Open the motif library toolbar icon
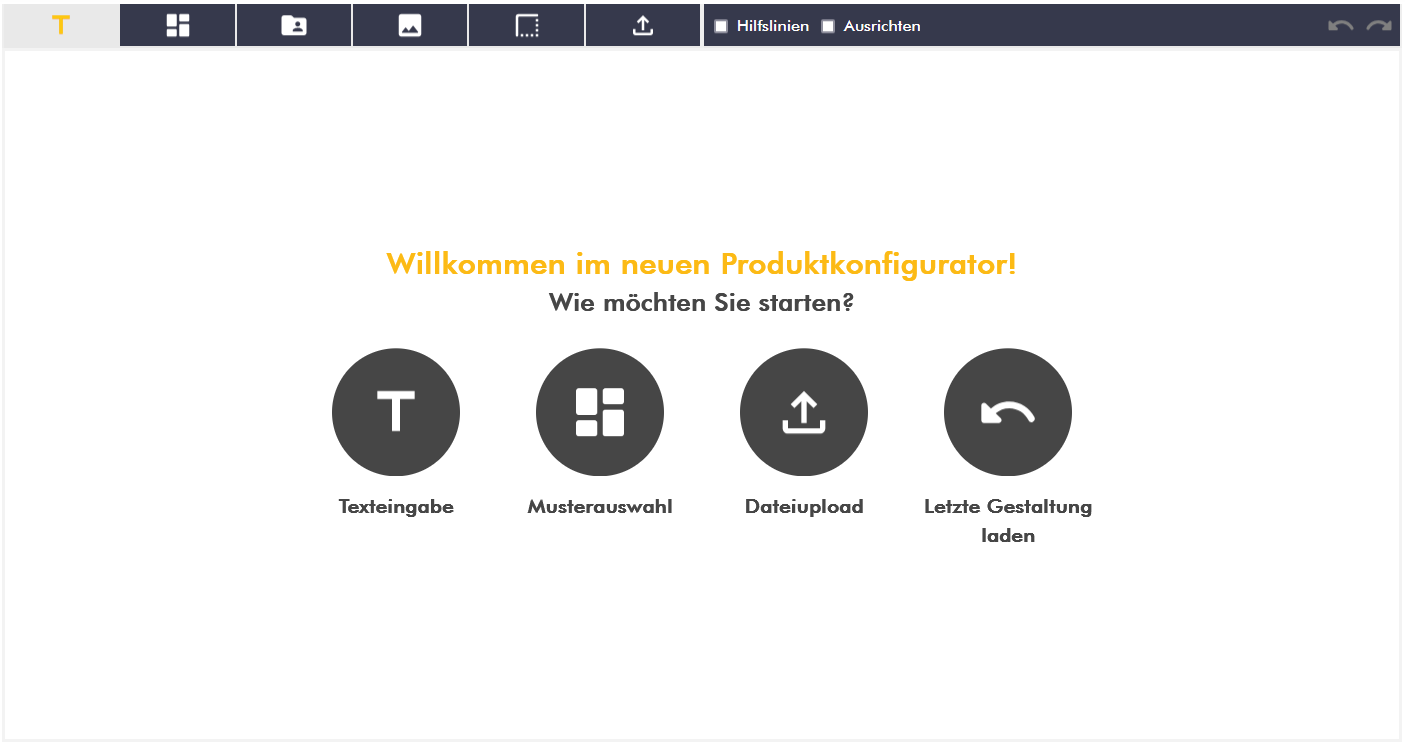The width and height of the screenshot is (1405, 745). coord(293,25)
